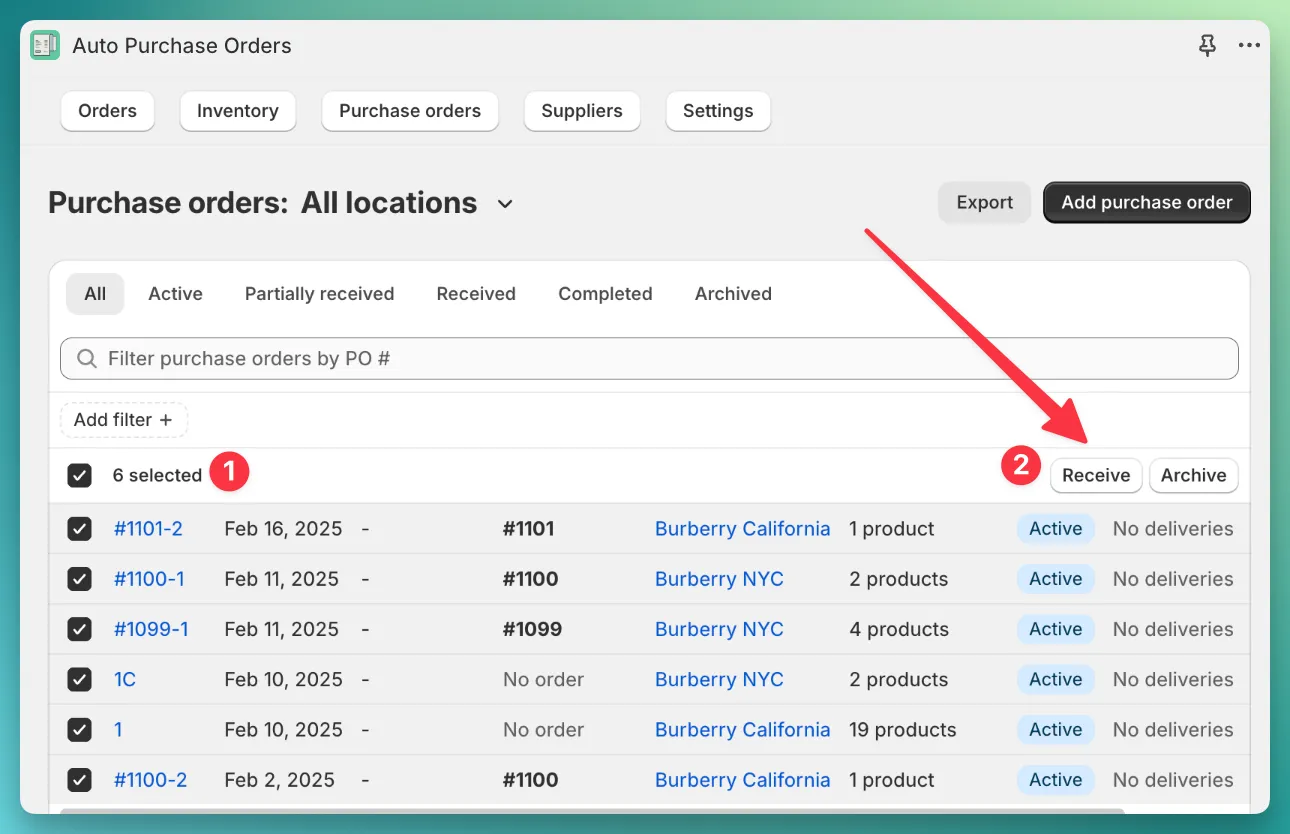Expand the All locations dropdown chevron
The width and height of the screenshot is (1290, 834).
coord(505,204)
